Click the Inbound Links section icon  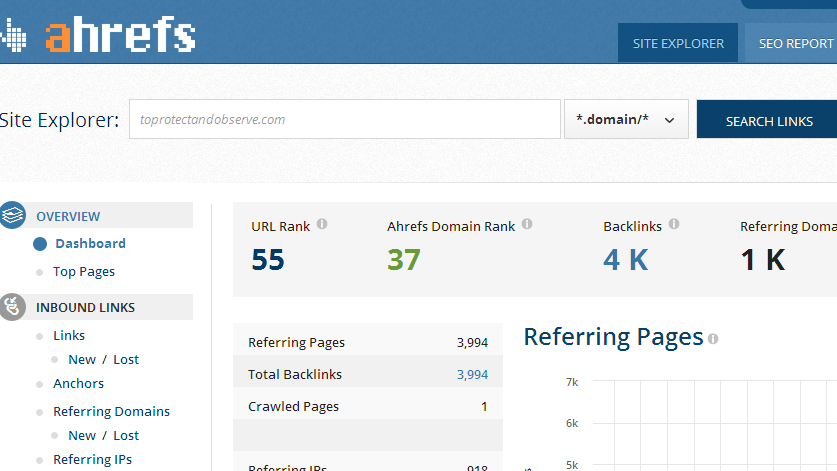point(12,307)
